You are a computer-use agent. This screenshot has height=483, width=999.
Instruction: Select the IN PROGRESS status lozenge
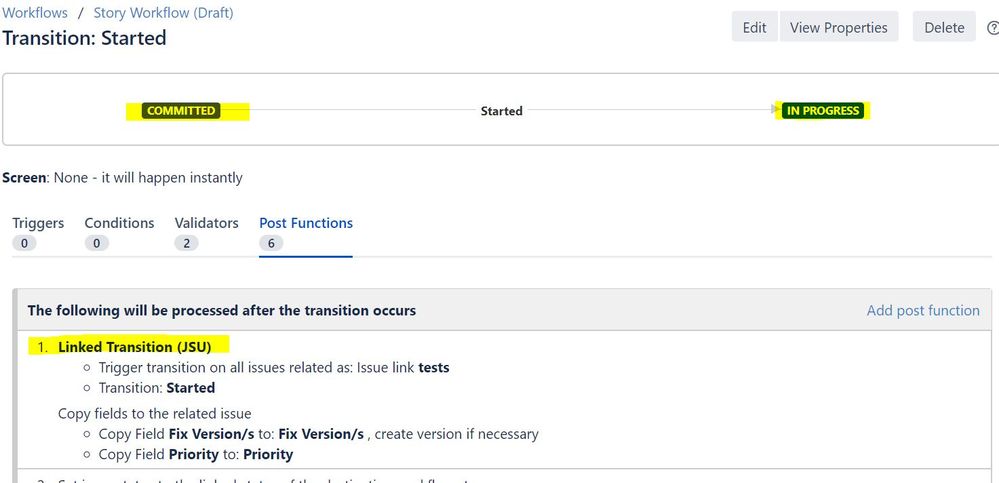(x=823, y=111)
